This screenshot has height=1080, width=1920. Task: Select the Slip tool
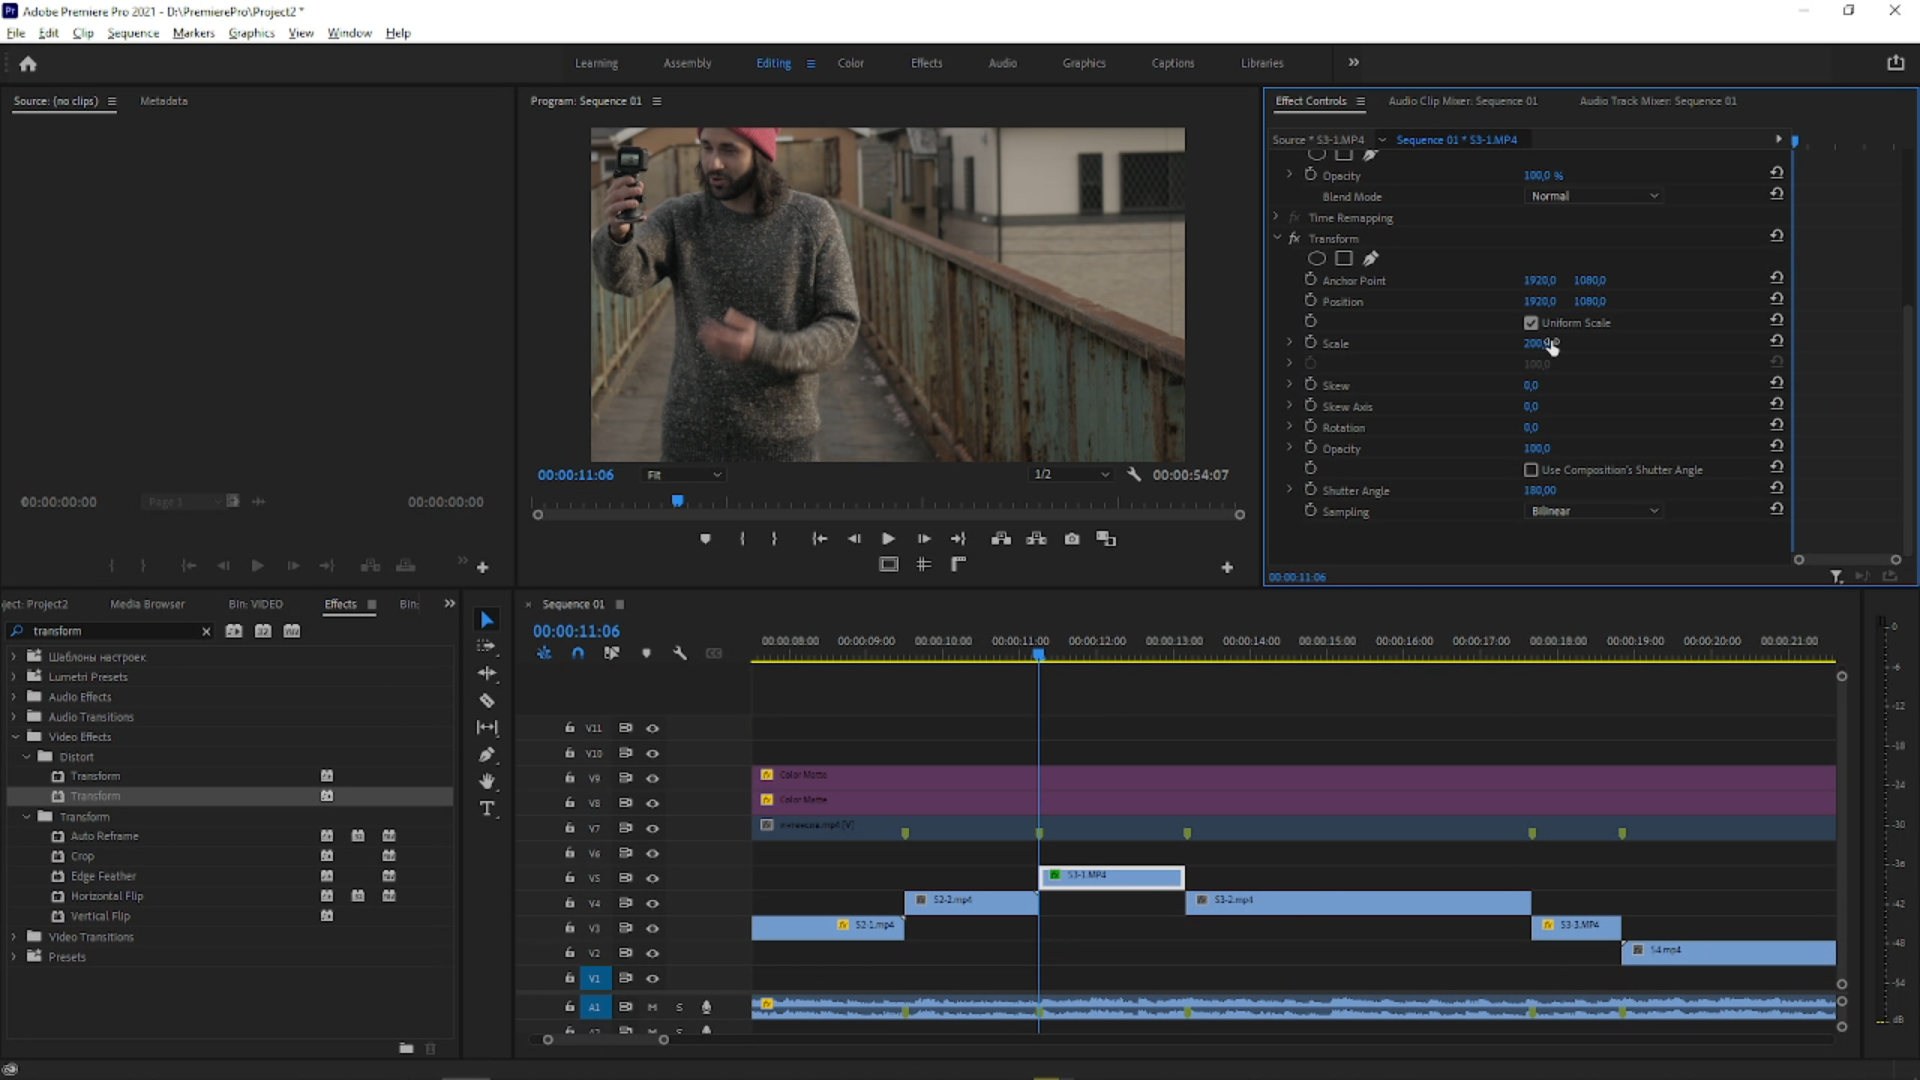487,727
